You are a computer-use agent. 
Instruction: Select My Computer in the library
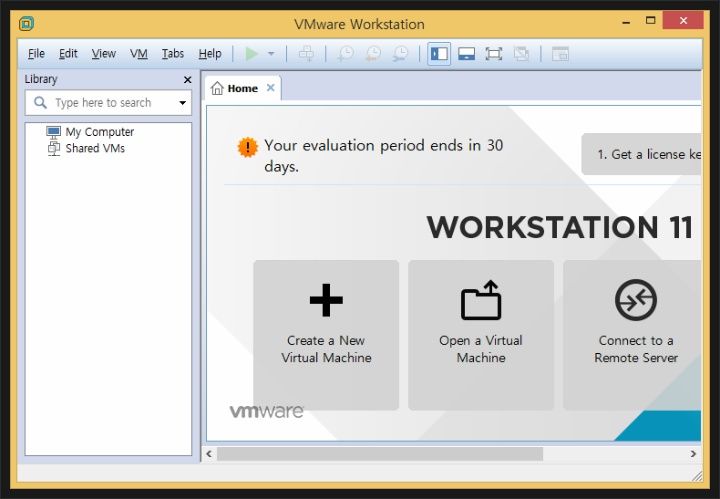(x=90, y=132)
